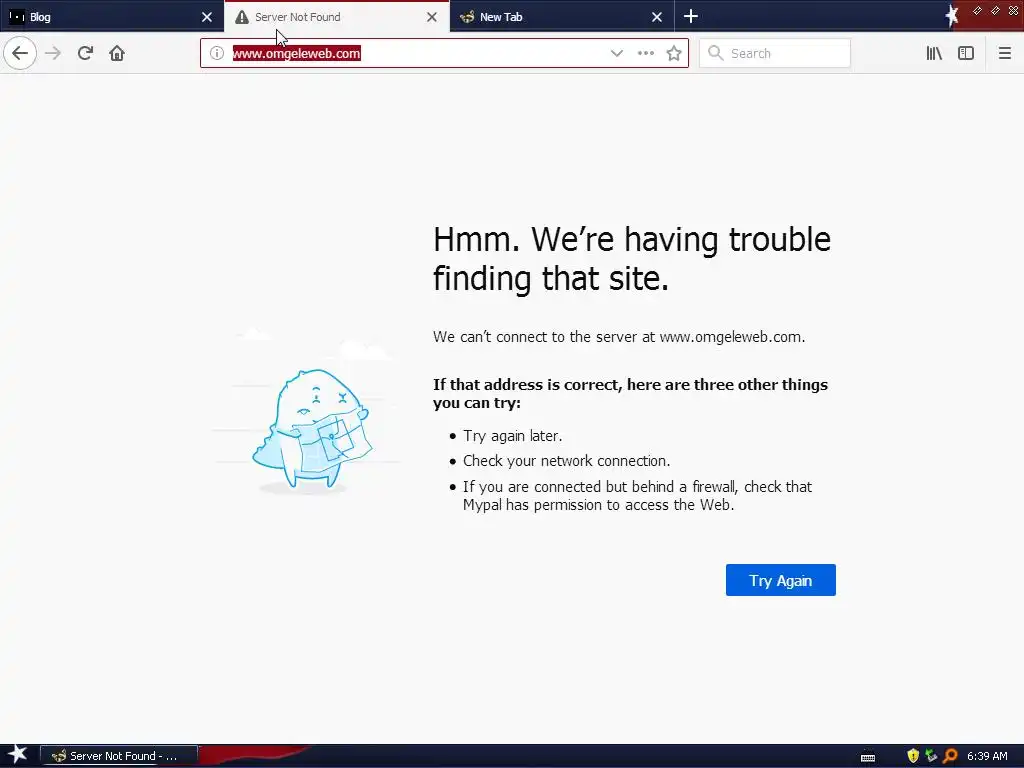1024x768 pixels.
Task: Open a new tab with plus
Action: tap(691, 16)
